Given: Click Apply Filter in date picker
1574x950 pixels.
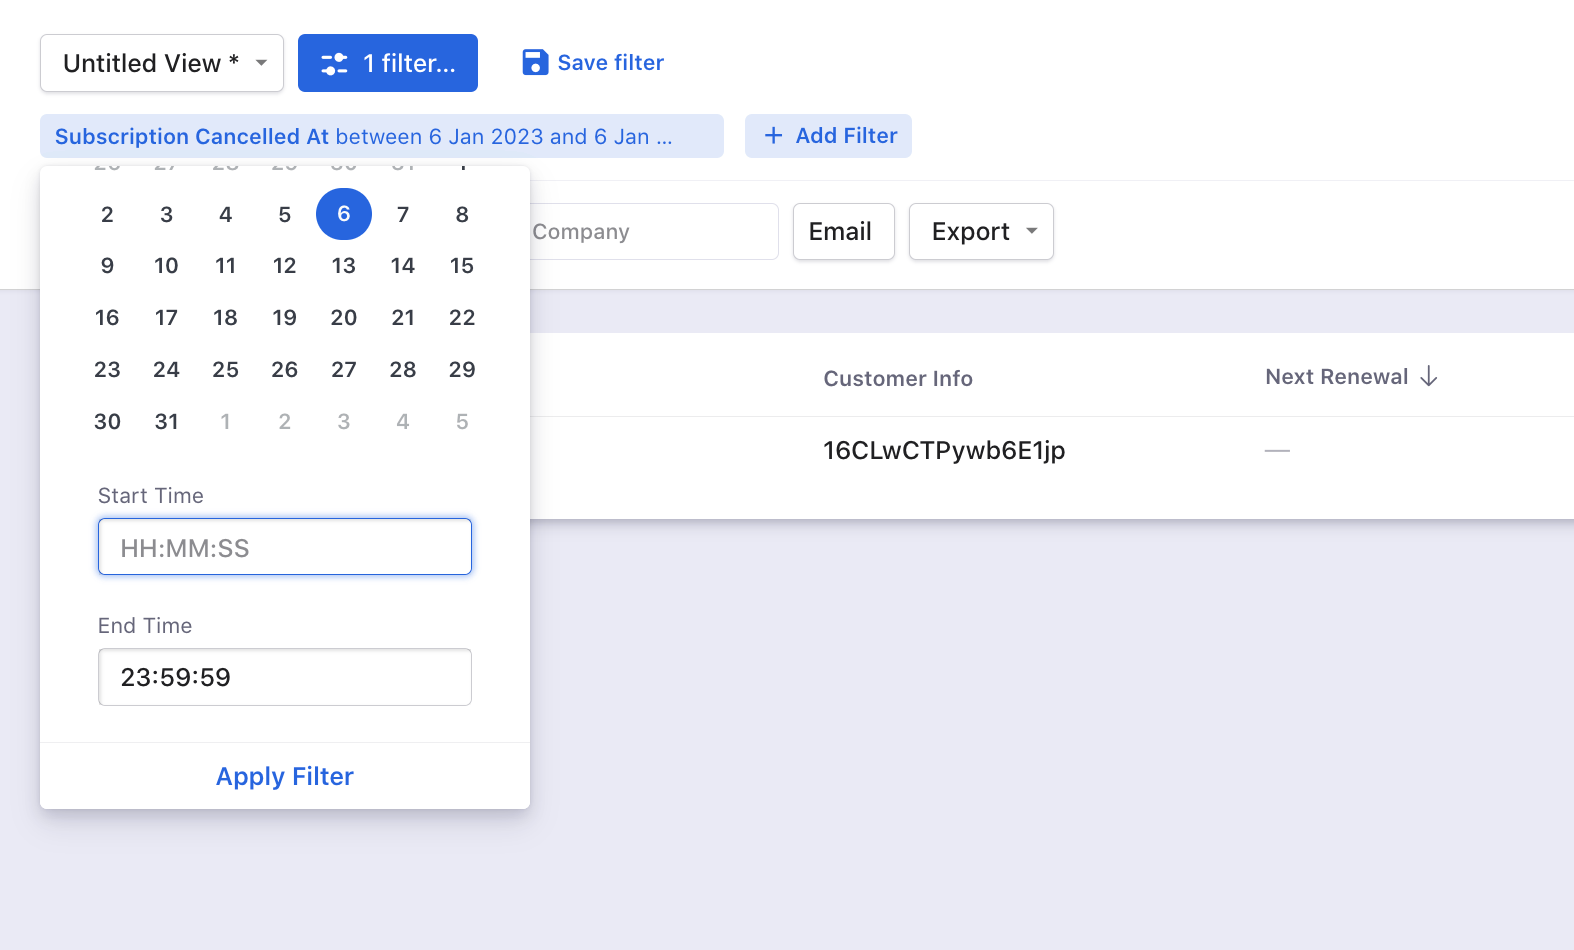Looking at the screenshot, I should pyautogui.click(x=285, y=776).
